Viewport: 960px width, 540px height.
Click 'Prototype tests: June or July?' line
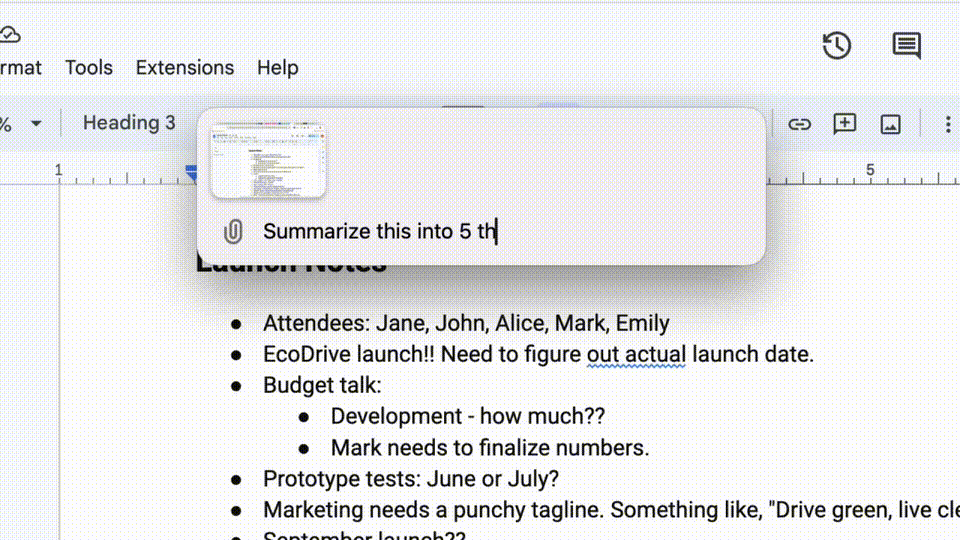pyautogui.click(x=411, y=479)
